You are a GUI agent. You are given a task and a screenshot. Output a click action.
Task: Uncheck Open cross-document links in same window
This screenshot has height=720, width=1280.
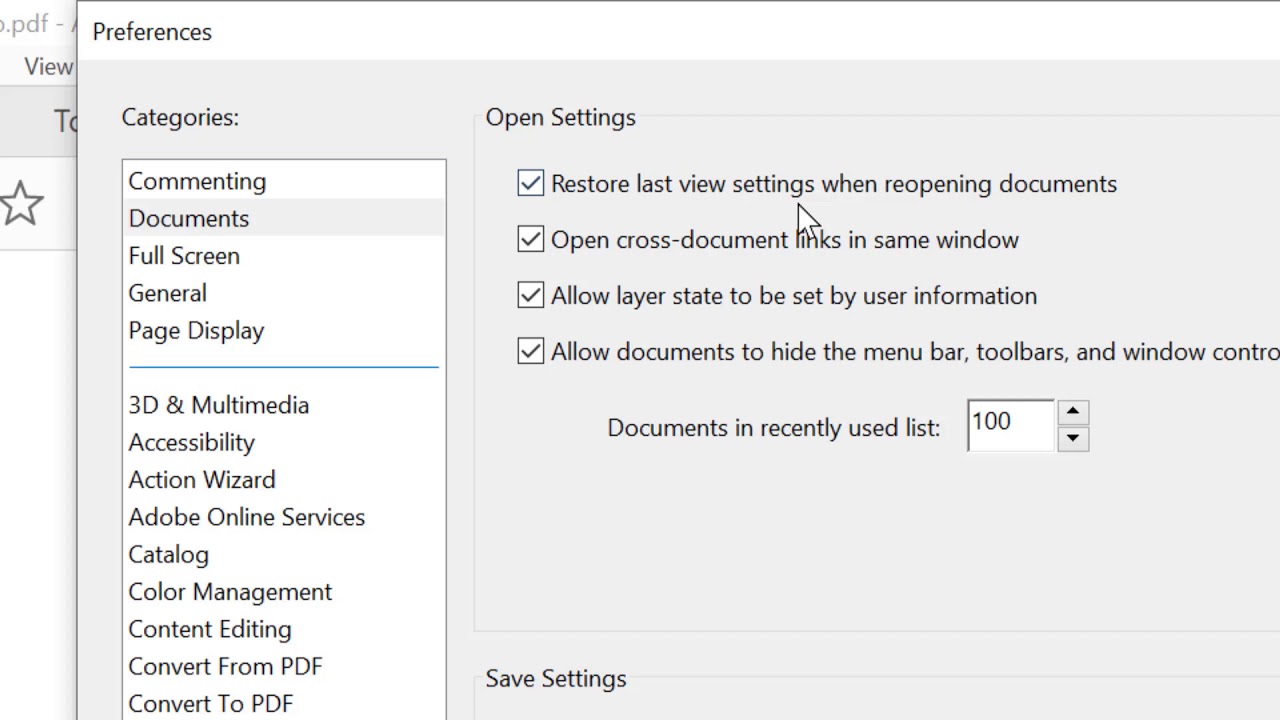[x=531, y=240]
